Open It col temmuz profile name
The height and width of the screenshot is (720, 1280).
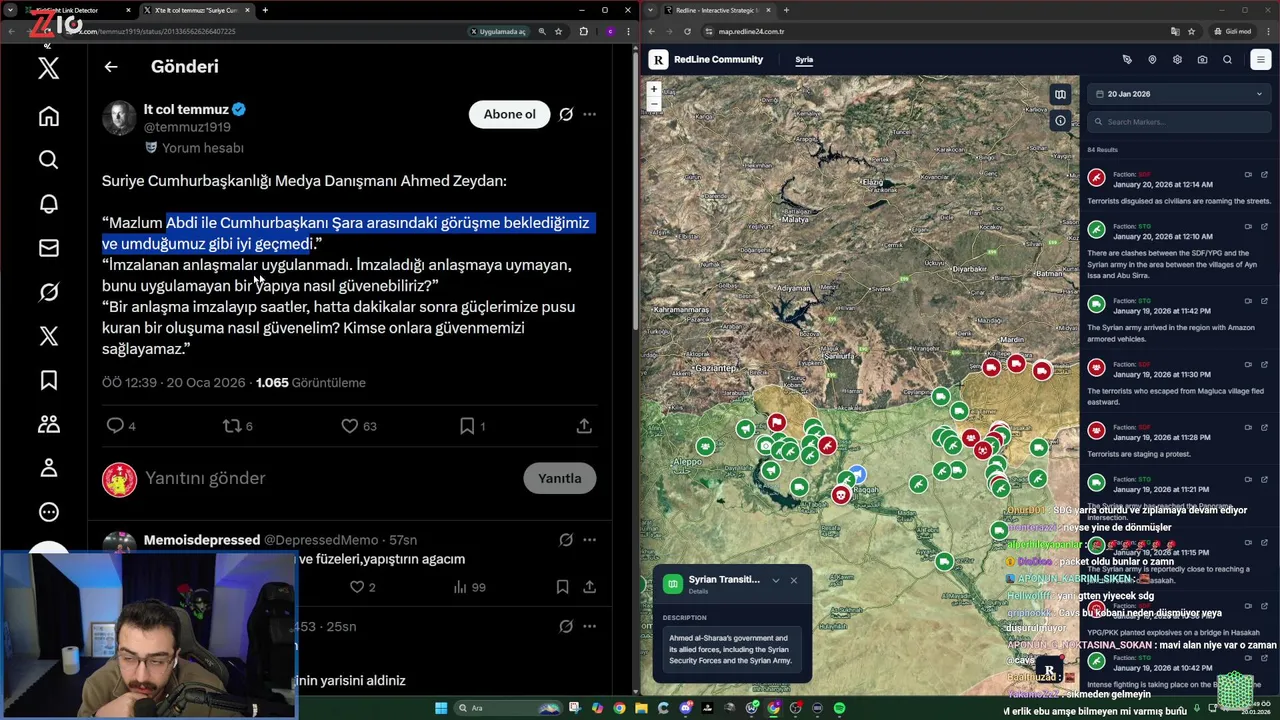[x=186, y=110]
